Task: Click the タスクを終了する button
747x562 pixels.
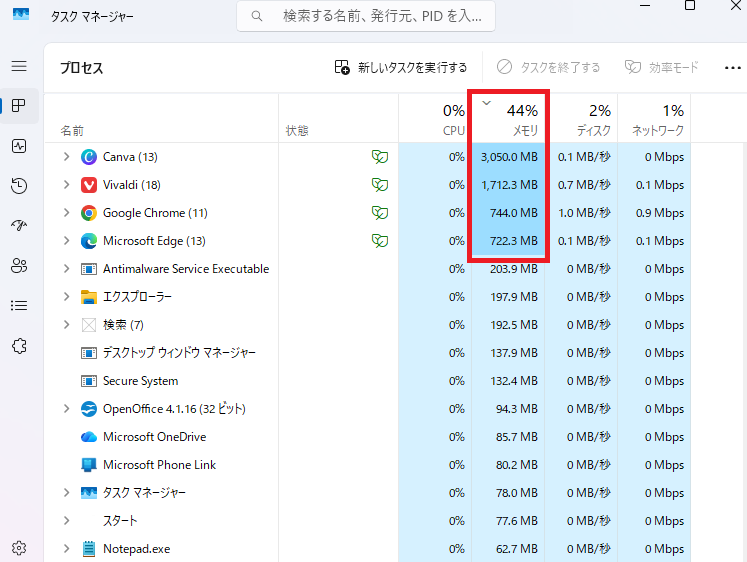Action: pyautogui.click(x=549, y=67)
